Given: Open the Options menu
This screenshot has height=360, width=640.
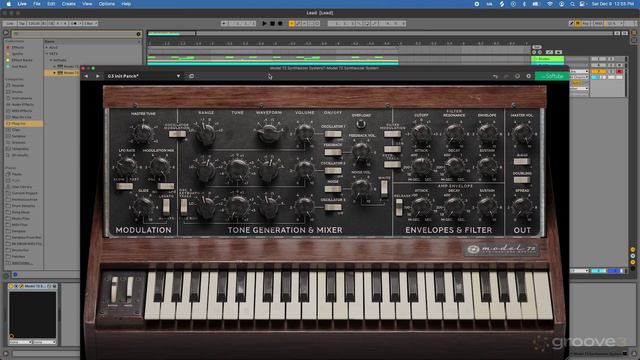Looking at the screenshot, I should coord(107,4).
